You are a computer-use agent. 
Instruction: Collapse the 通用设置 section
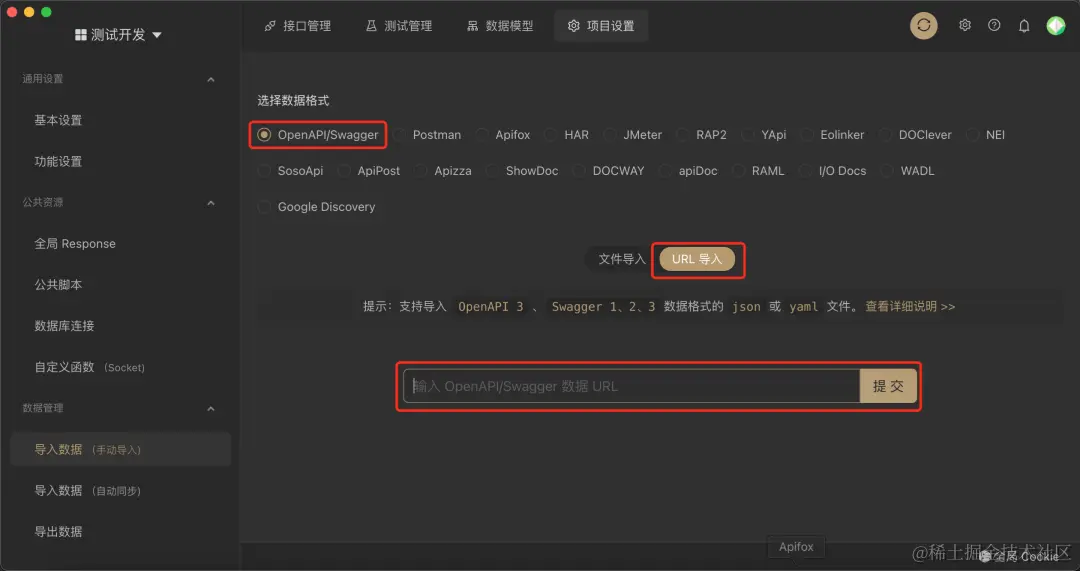pyautogui.click(x=211, y=79)
